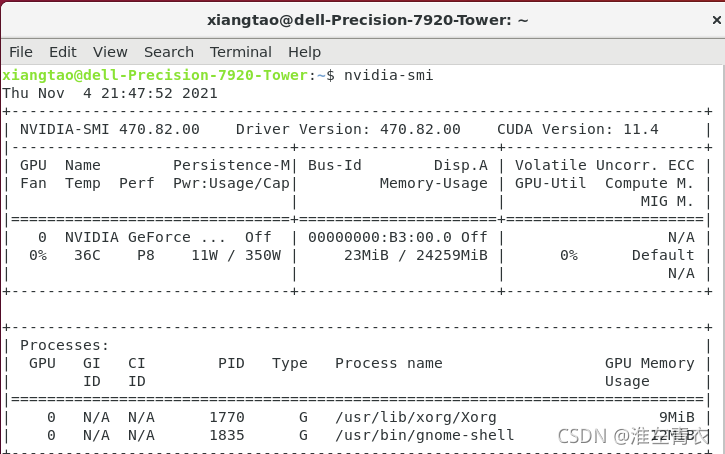Open the Search menu
This screenshot has width=725, height=454.
point(169,52)
